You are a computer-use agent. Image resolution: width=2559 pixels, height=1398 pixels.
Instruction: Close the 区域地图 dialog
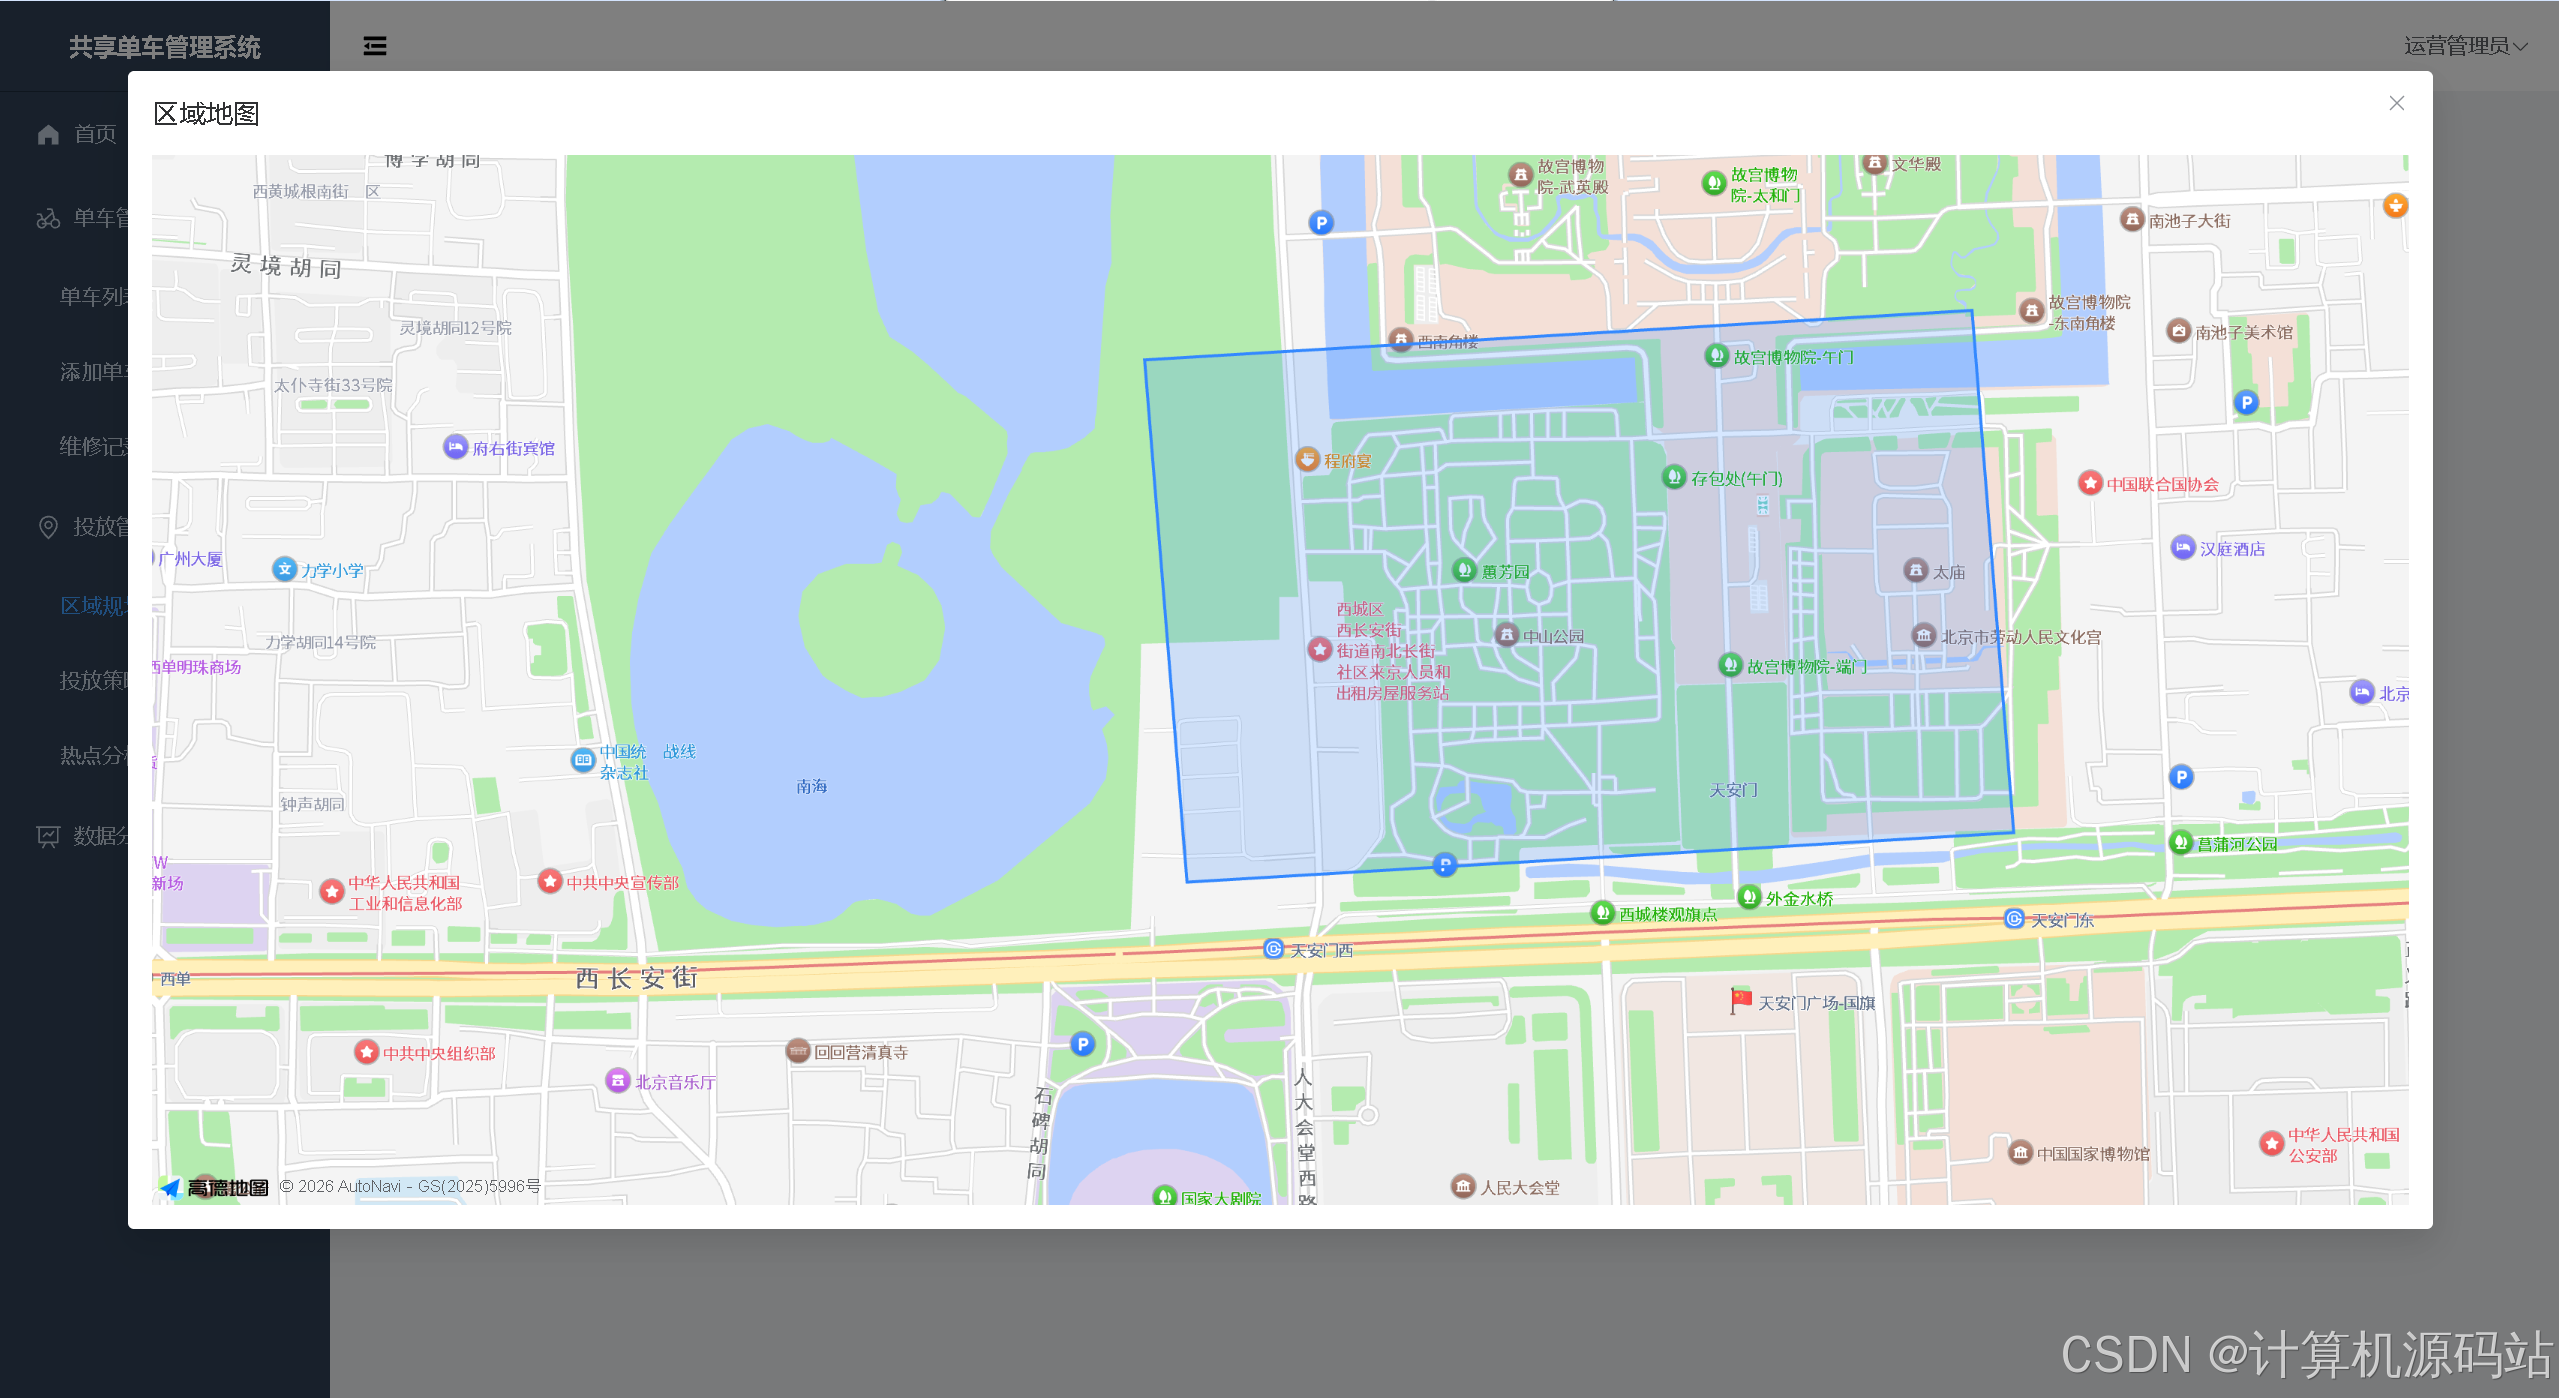[x=2396, y=103]
